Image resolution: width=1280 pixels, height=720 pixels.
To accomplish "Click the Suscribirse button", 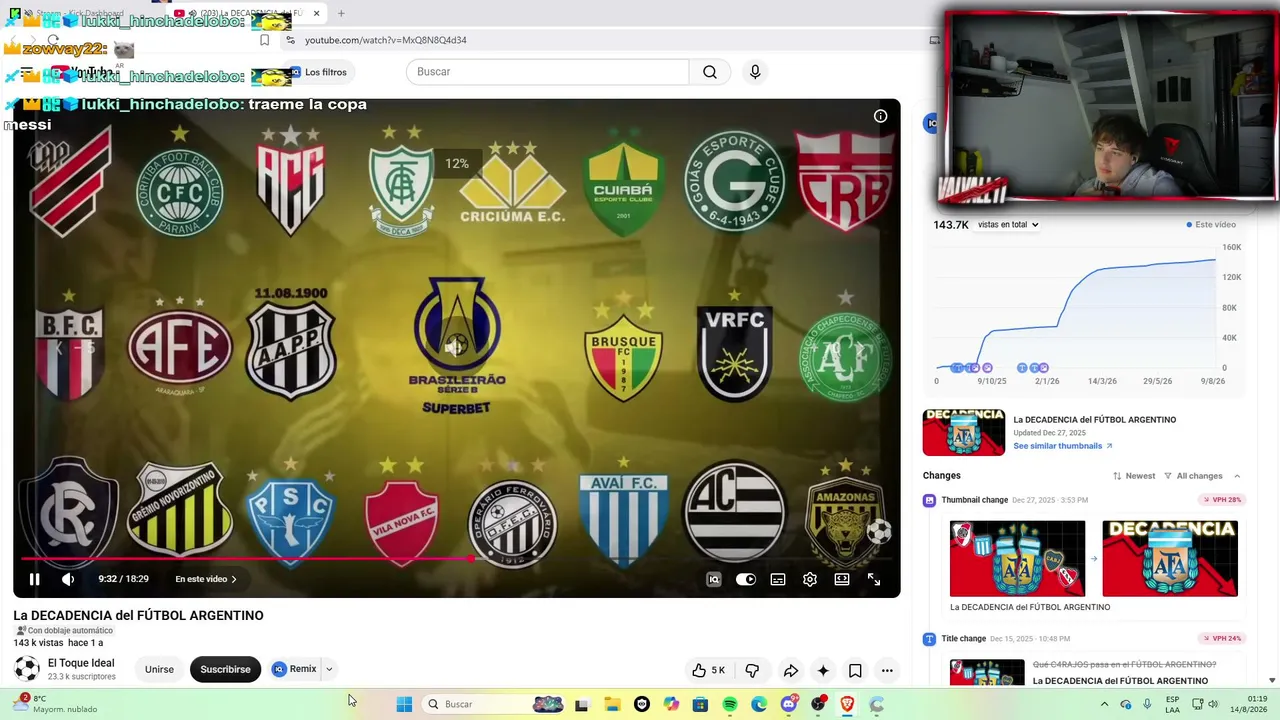I will pos(225,669).
